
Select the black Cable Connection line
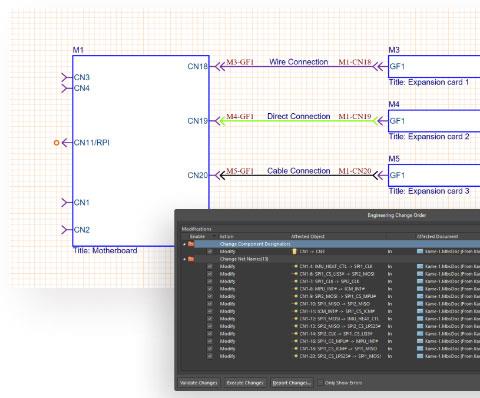298,175
